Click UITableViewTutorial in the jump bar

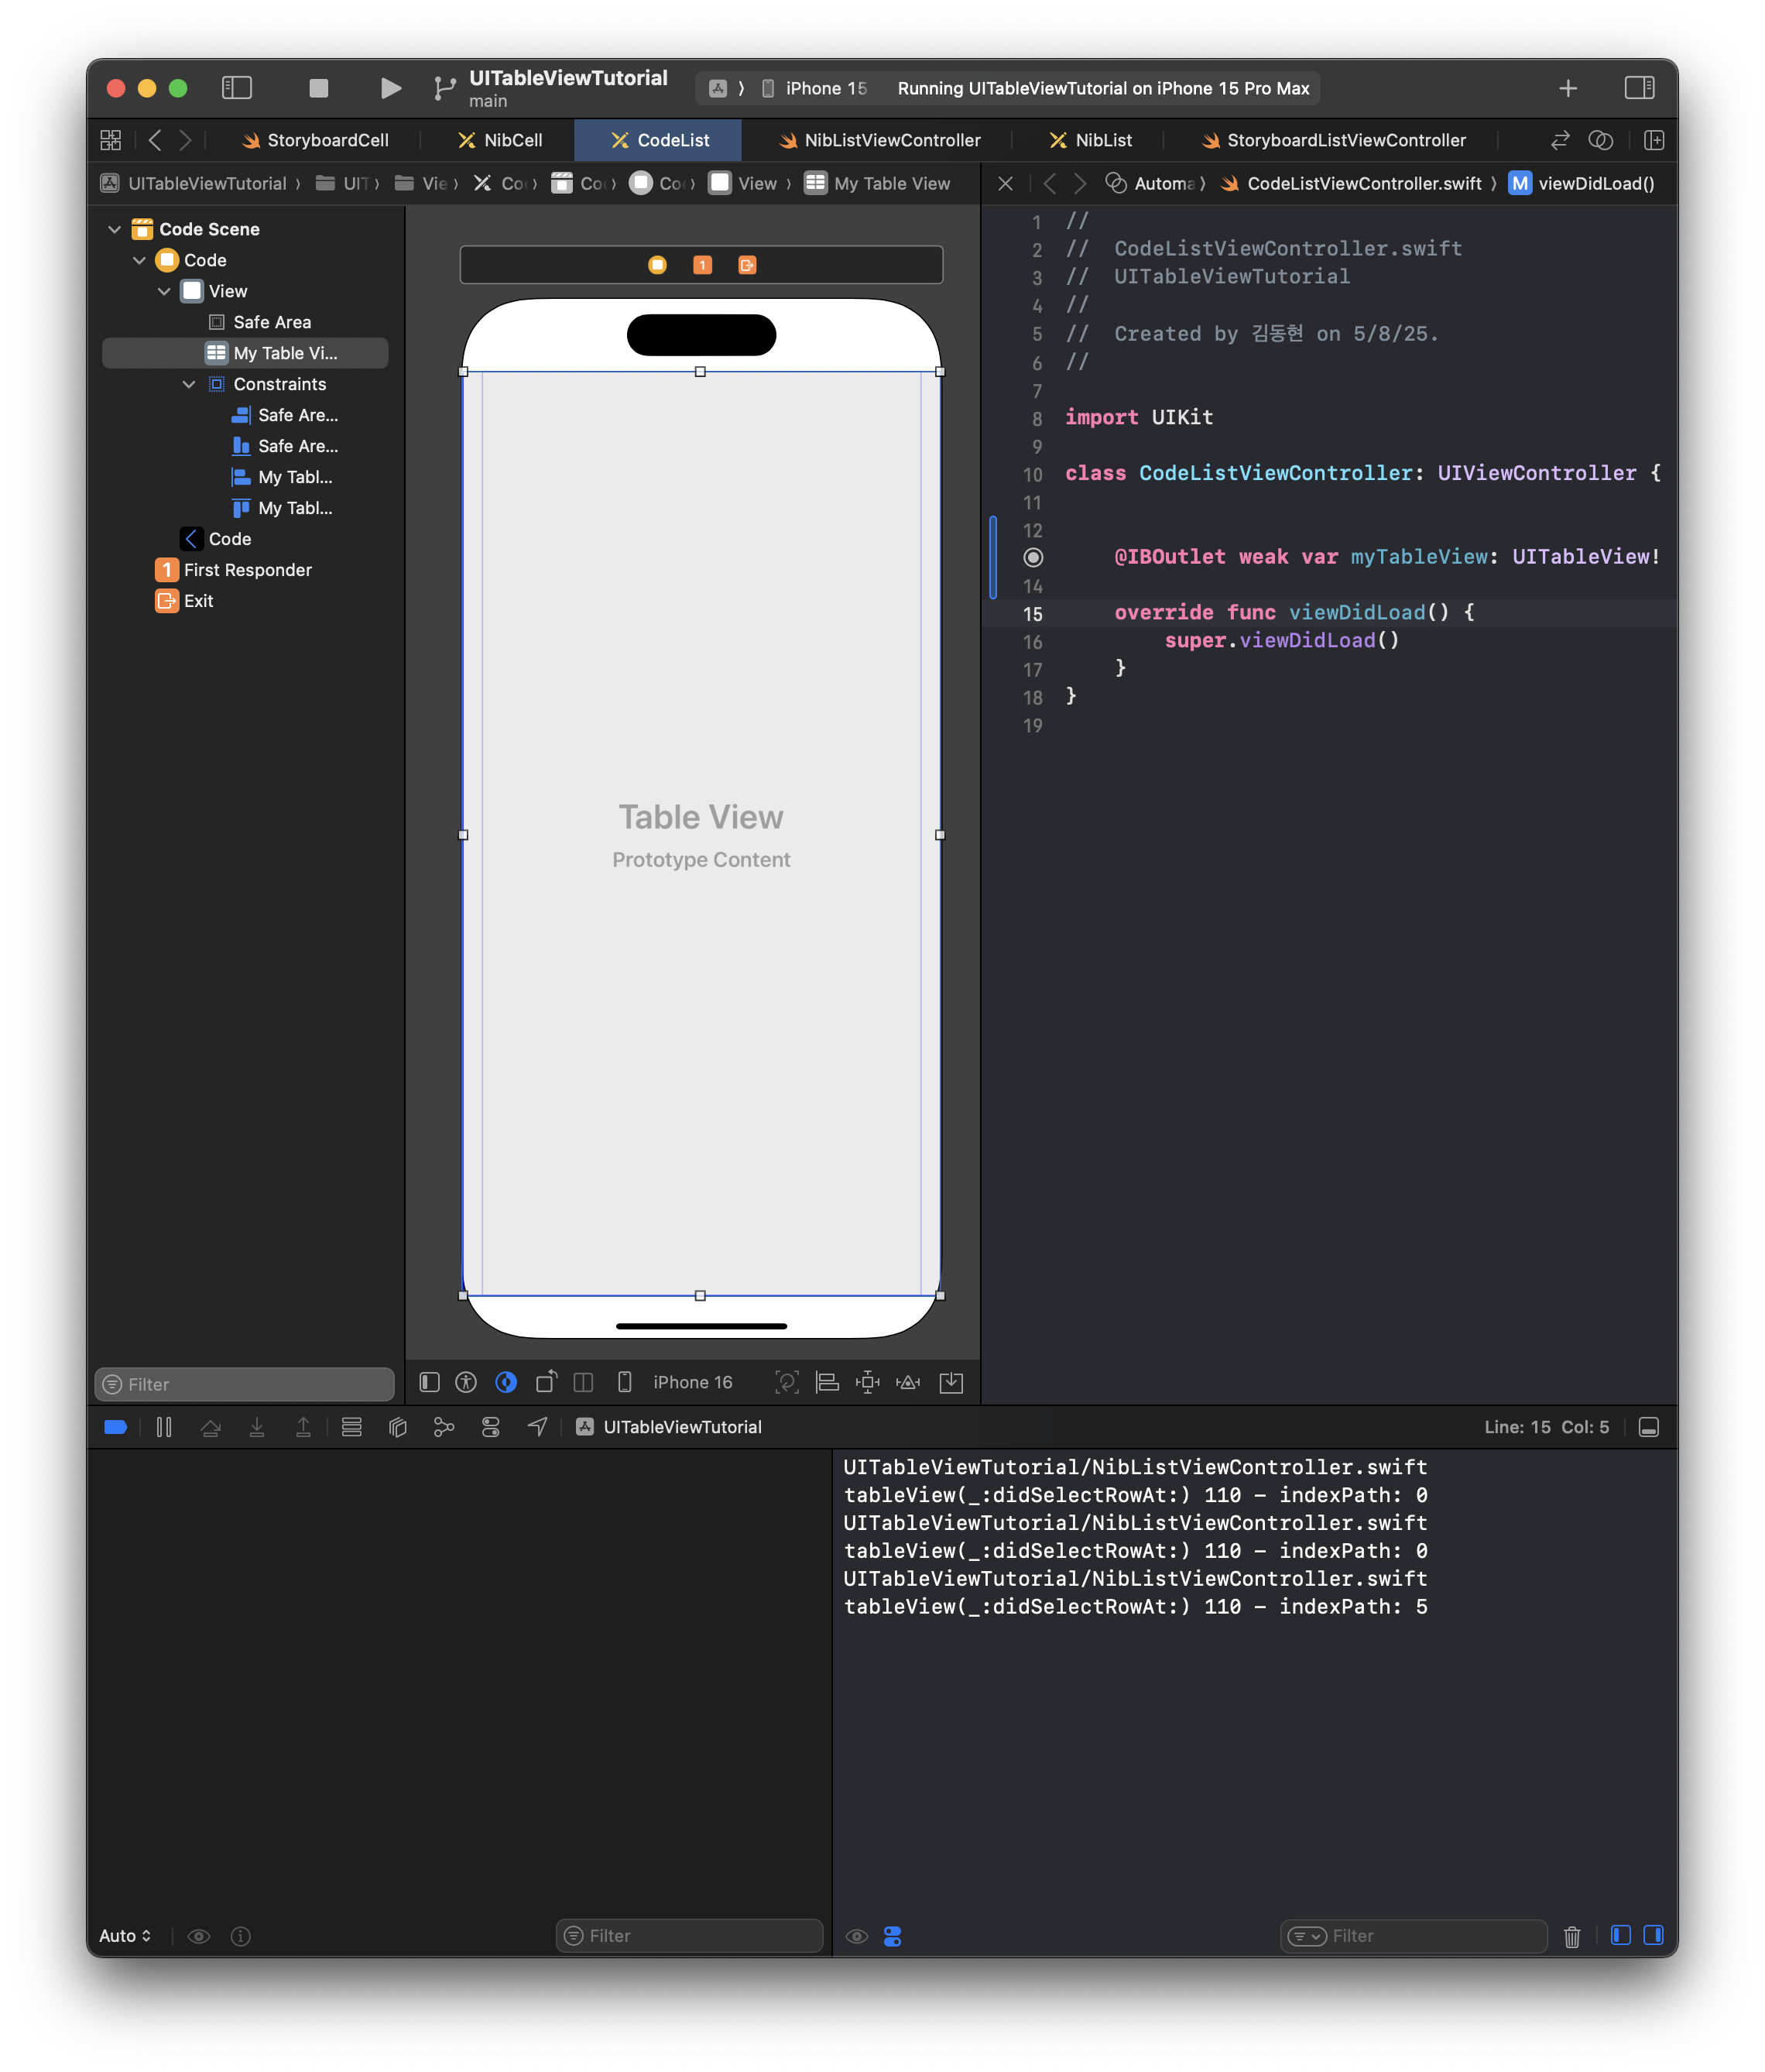click(196, 183)
